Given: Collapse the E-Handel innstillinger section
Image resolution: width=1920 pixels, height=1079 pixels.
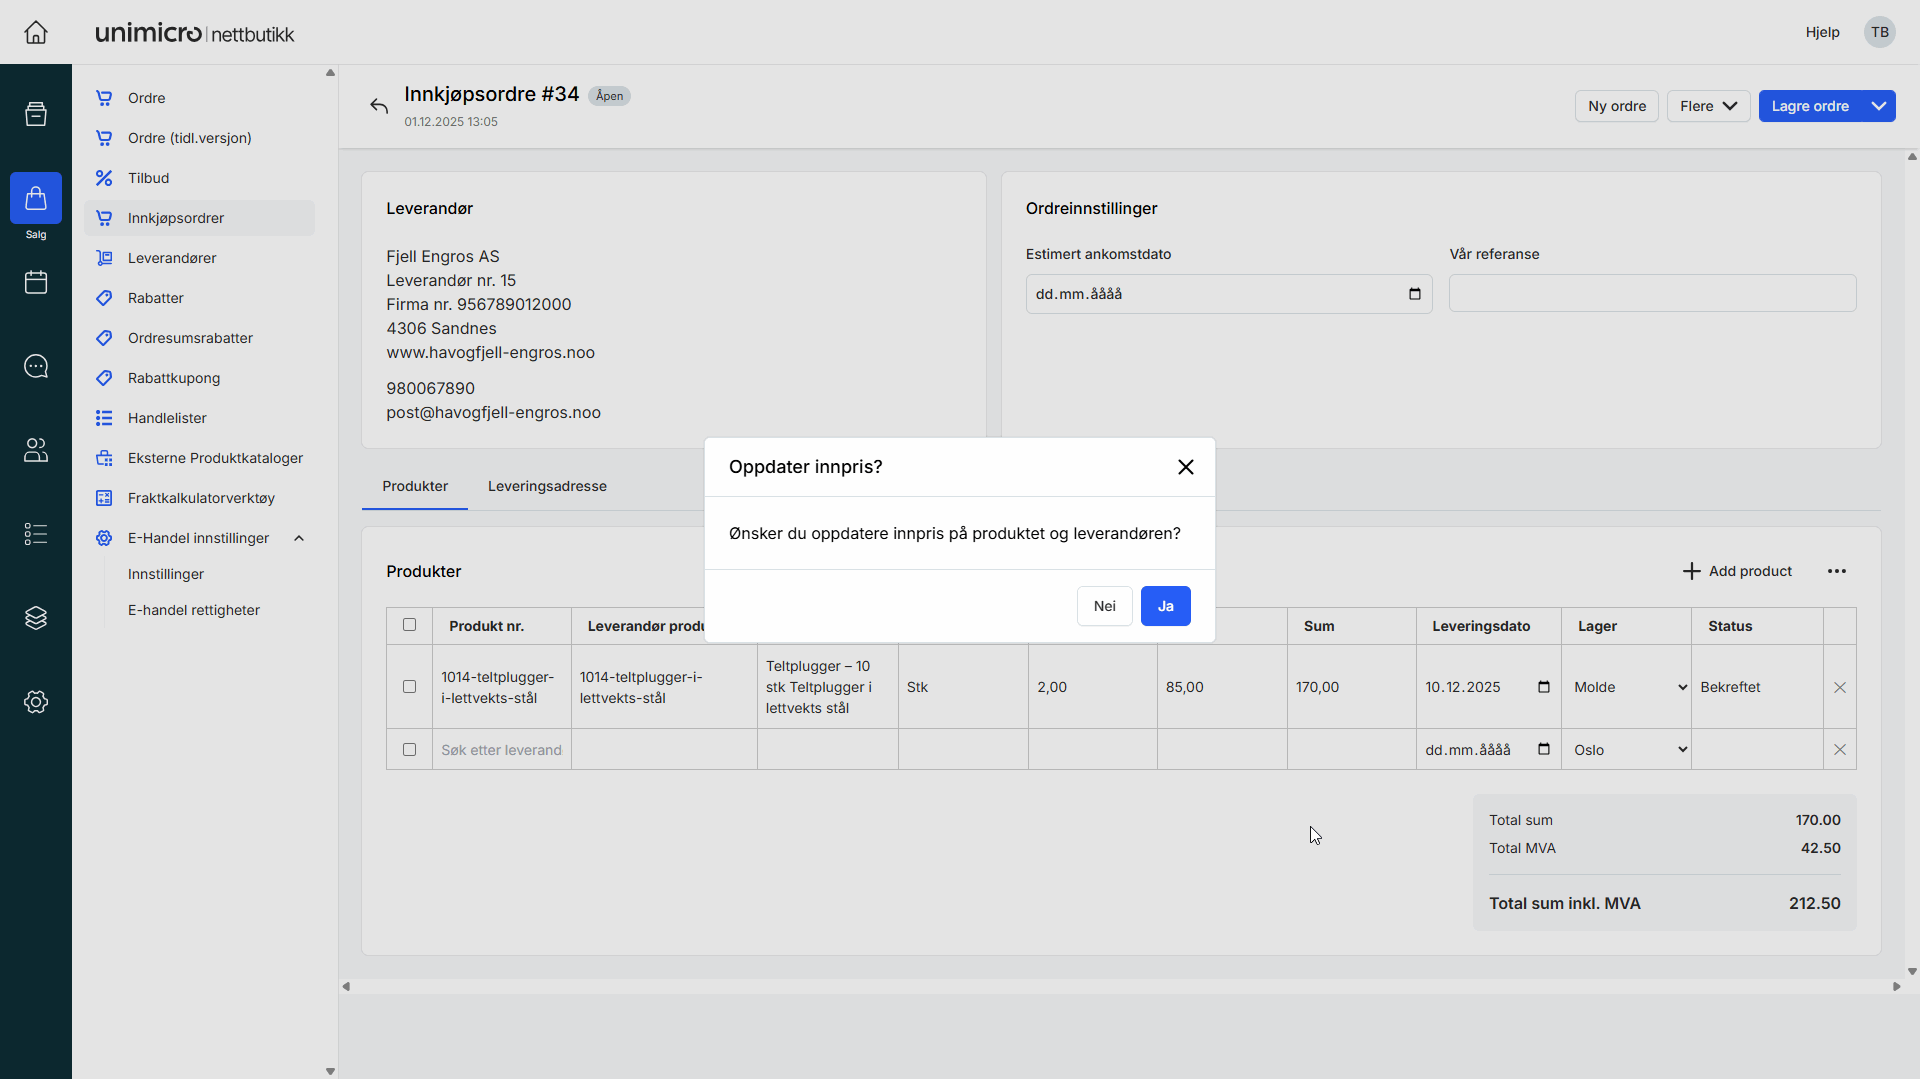Looking at the screenshot, I should click(x=299, y=538).
